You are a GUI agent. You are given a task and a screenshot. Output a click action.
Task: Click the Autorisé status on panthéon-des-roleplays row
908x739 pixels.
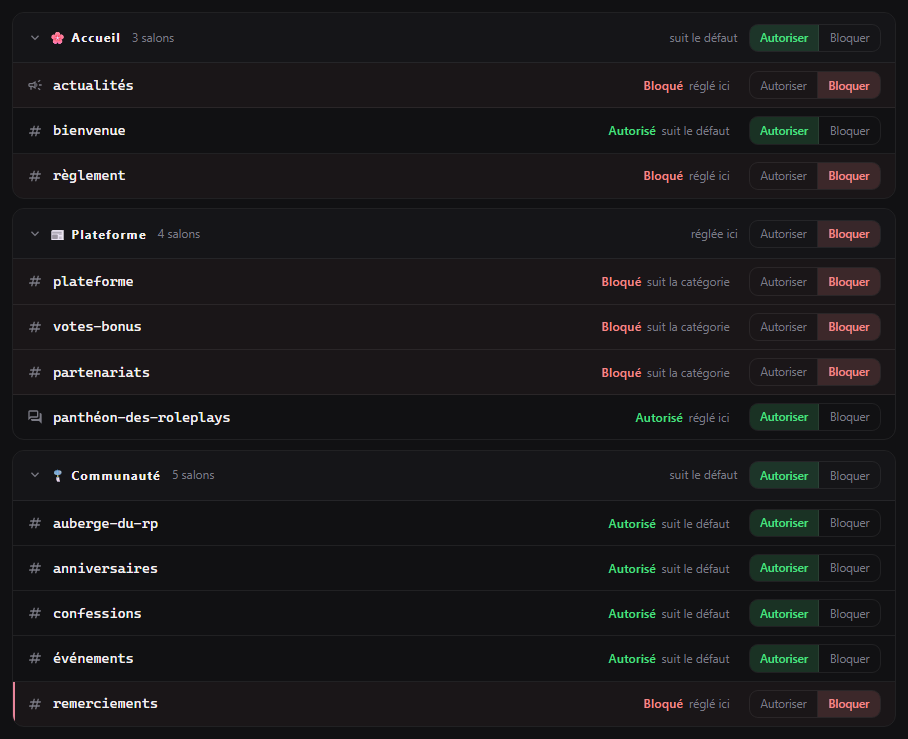[659, 418]
